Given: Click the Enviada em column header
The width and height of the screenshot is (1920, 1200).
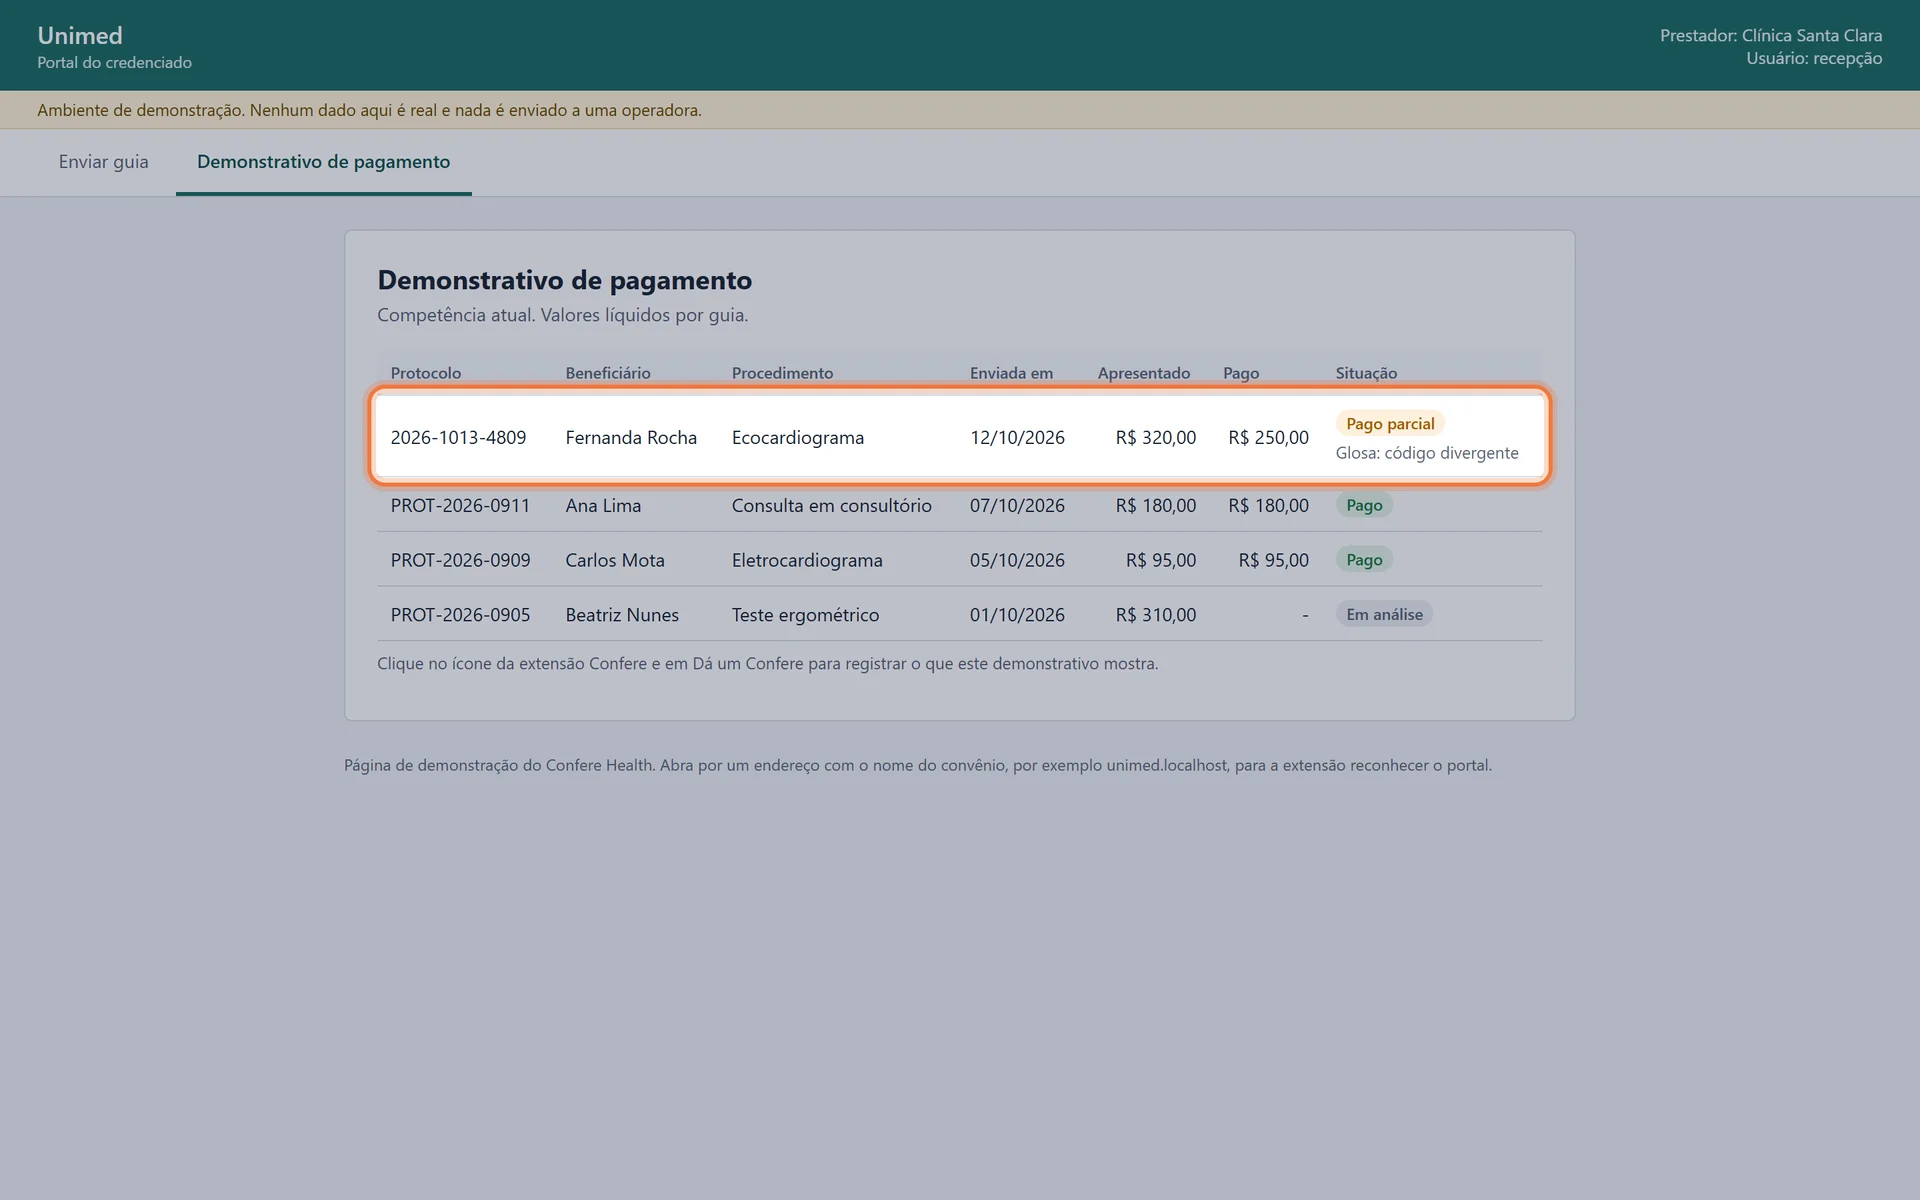Looking at the screenshot, I should [x=1011, y=373].
